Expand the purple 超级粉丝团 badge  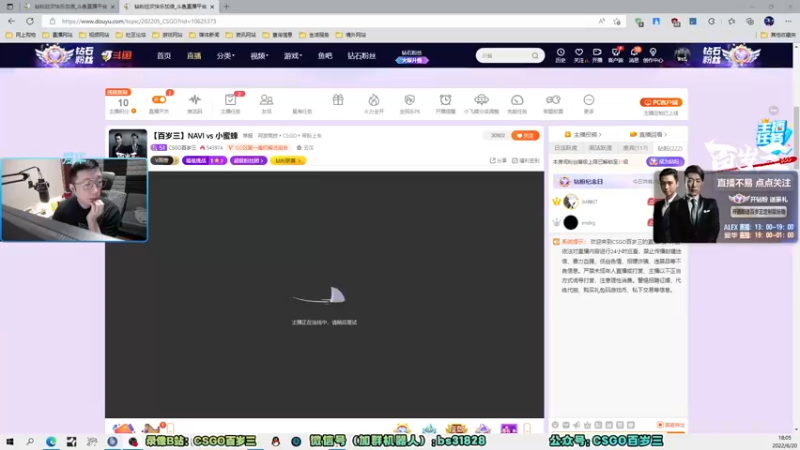(x=248, y=160)
